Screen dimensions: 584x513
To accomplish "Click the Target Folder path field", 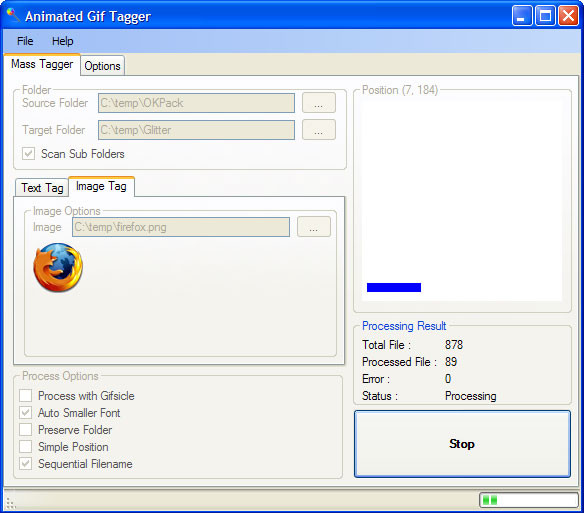I will pos(196,130).
